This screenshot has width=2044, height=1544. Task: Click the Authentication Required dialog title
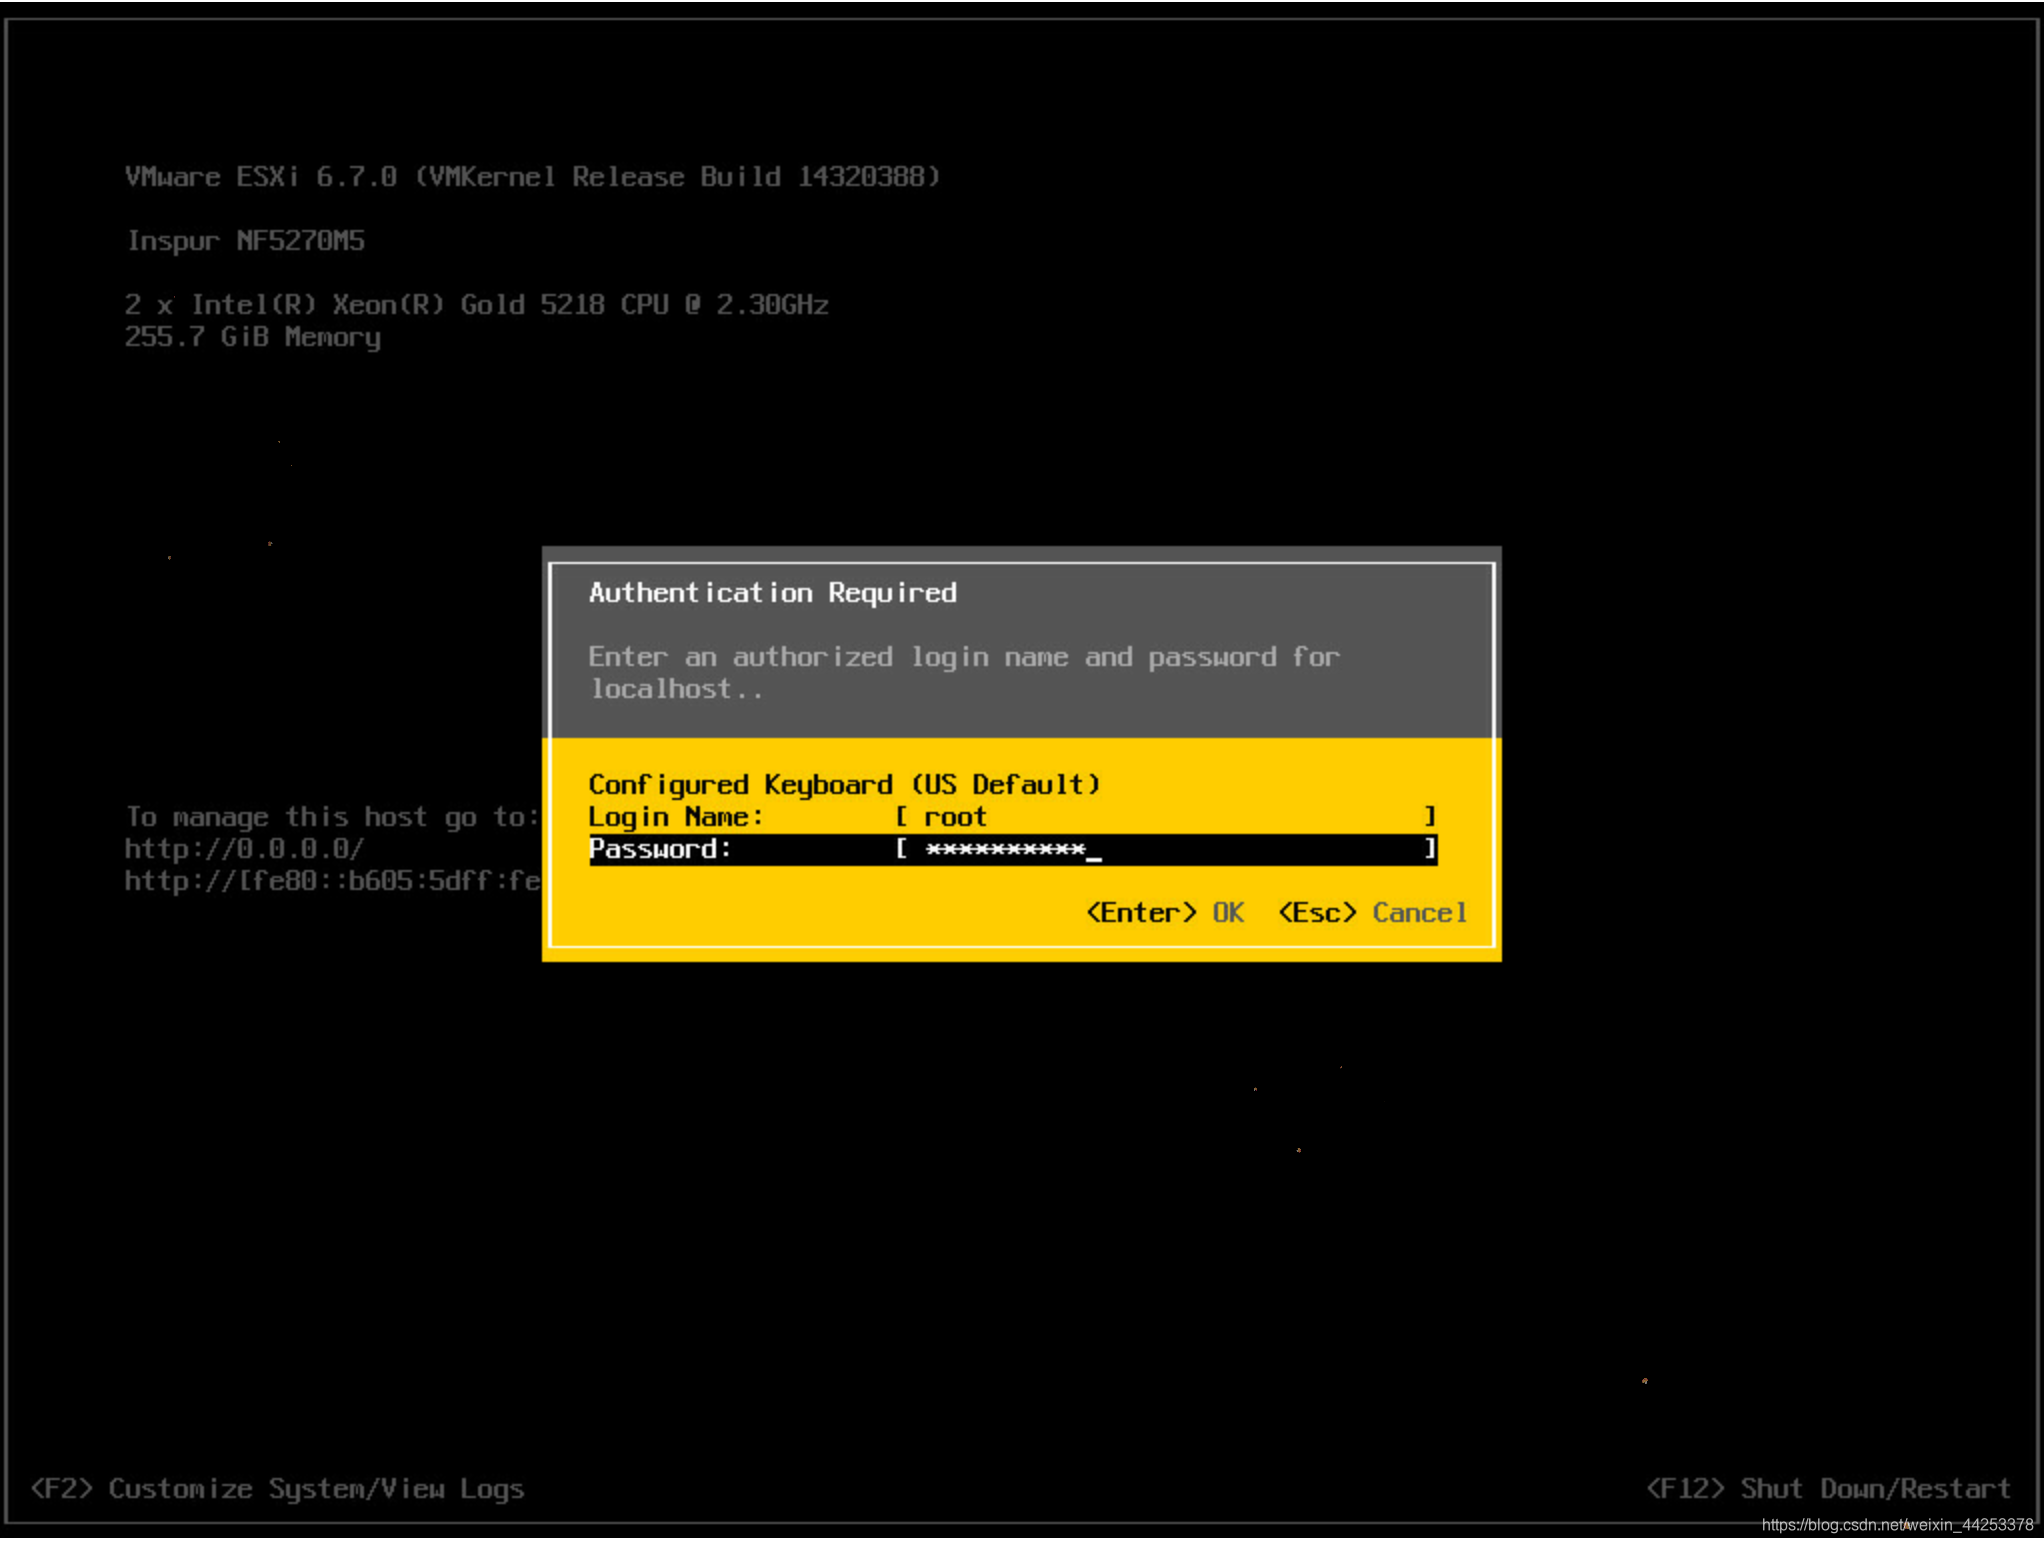tap(772, 593)
